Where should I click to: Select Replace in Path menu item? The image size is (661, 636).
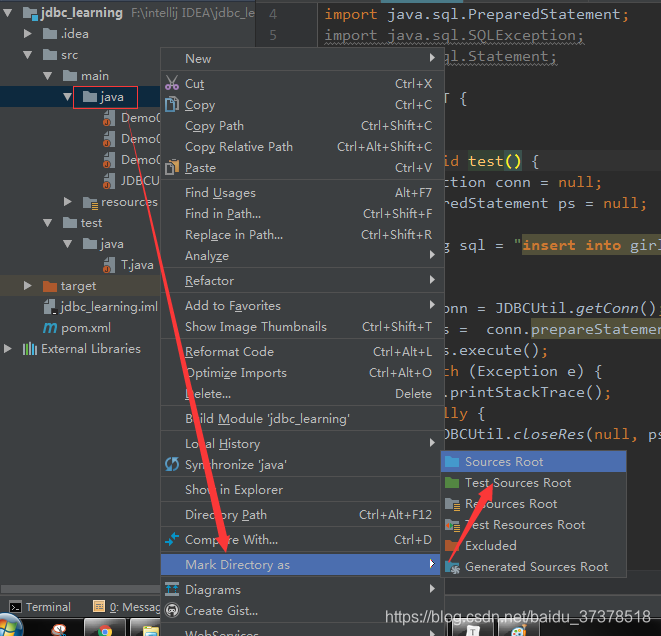click(302, 234)
